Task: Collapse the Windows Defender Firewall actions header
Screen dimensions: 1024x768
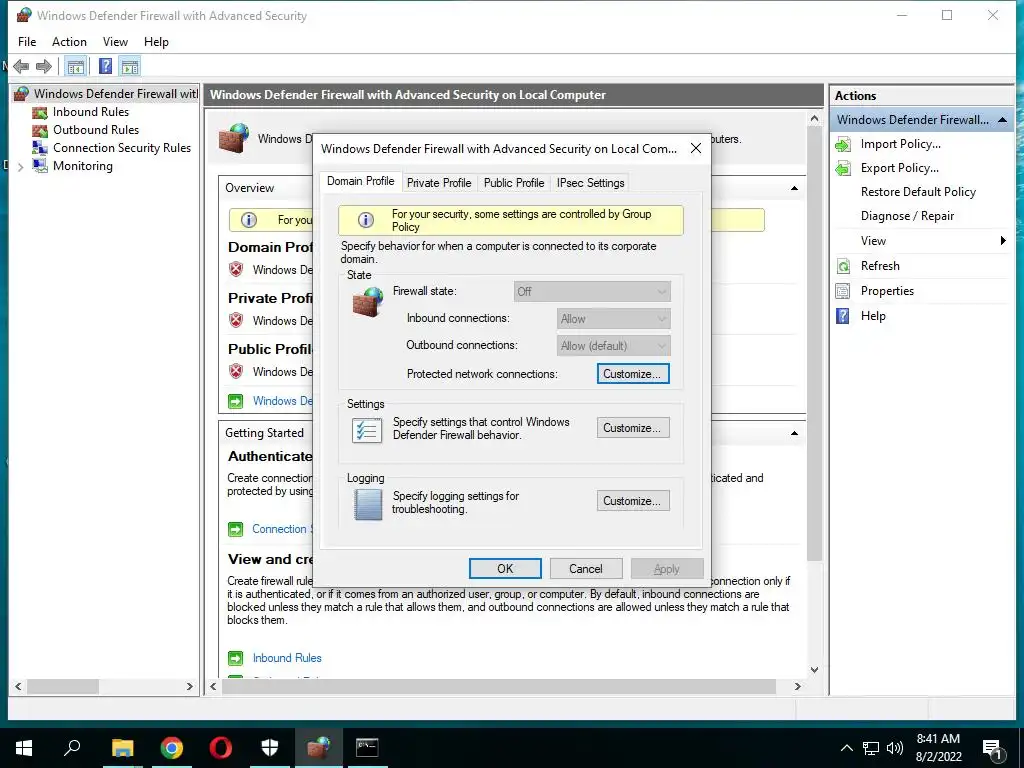Action: pyautogui.click(x=1002, y=120)
